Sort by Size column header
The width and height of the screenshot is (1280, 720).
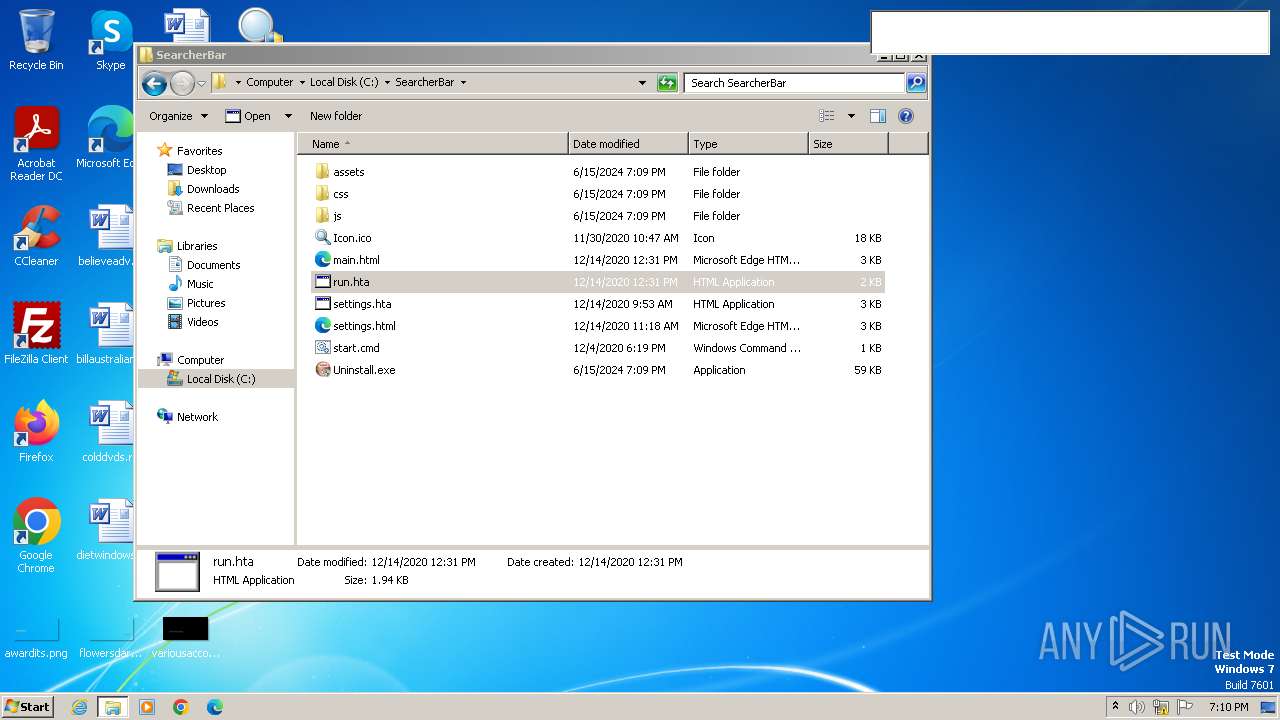[x=848, y=144]
